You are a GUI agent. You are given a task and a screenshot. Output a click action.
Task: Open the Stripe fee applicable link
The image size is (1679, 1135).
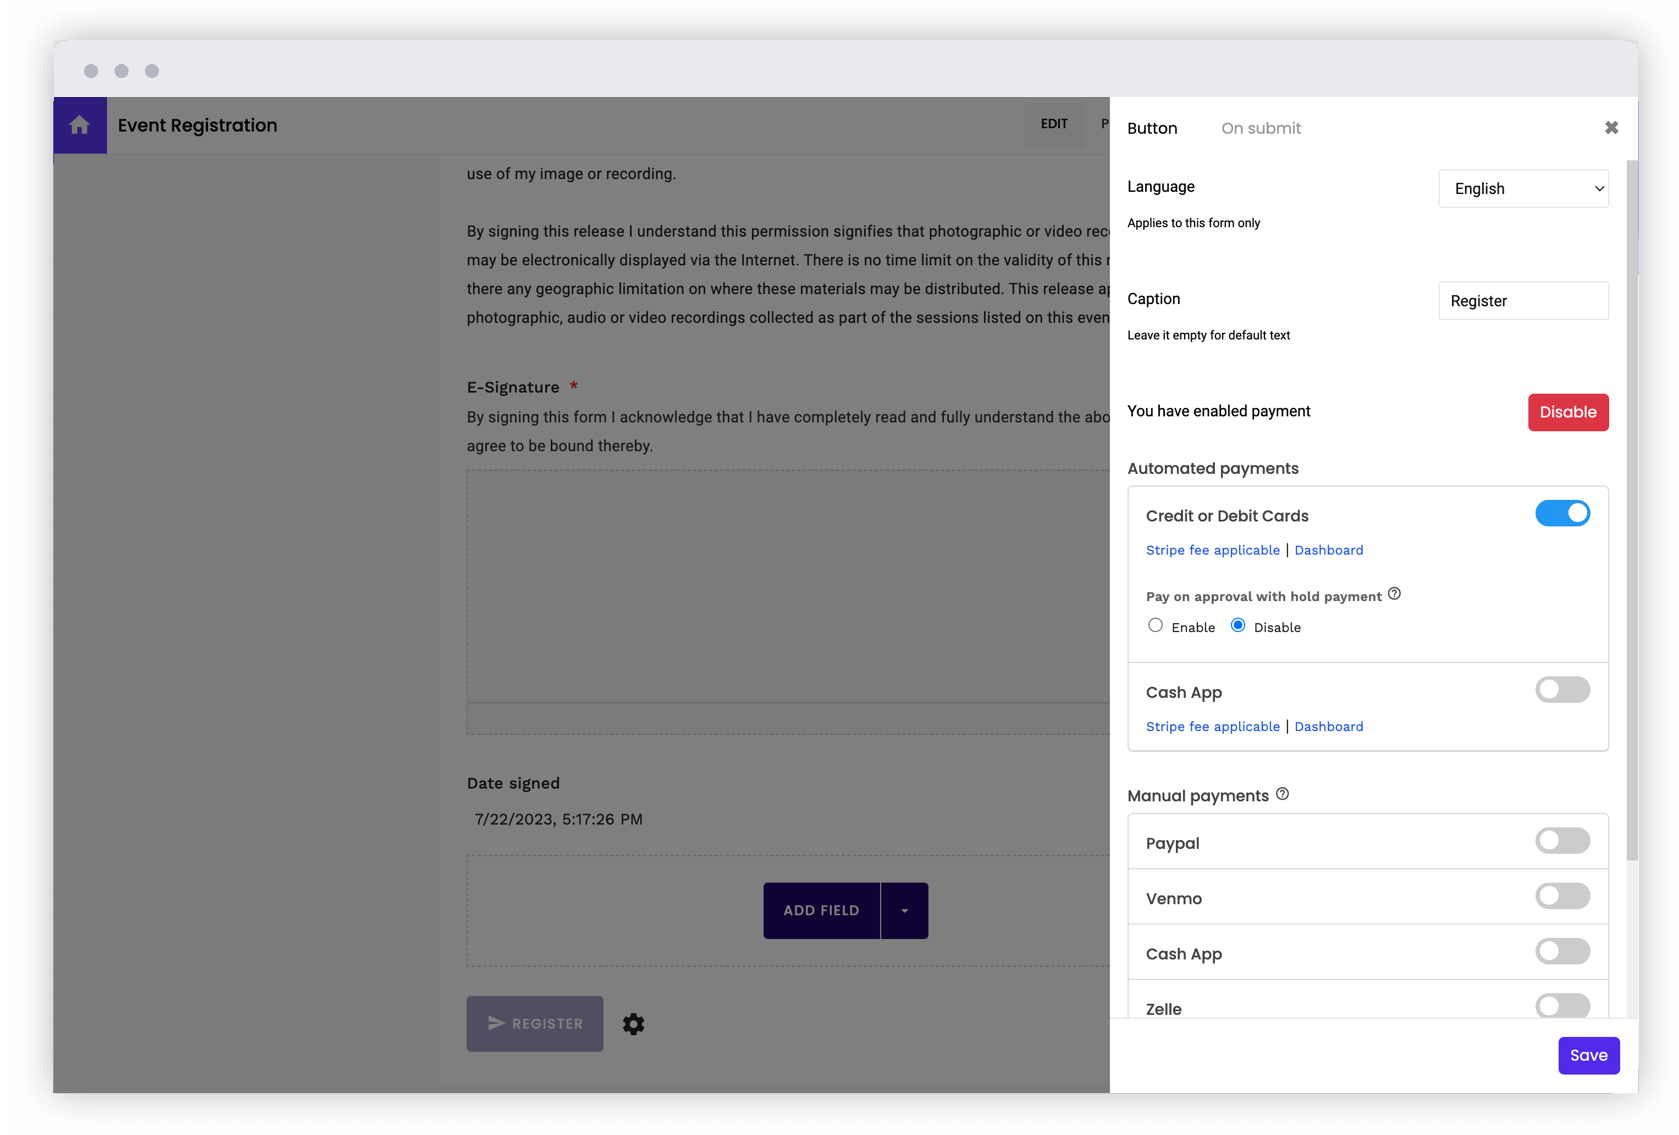click(1212, 549)
